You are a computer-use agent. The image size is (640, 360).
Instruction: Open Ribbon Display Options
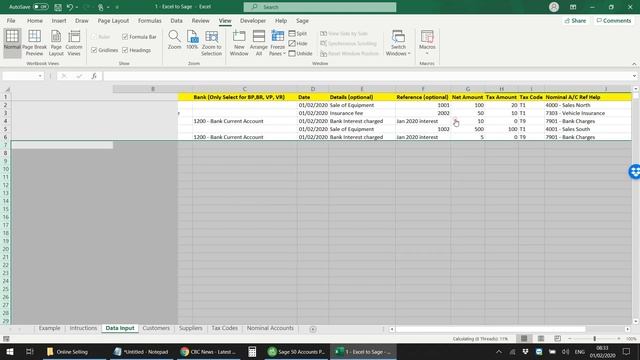[x=573, y=7]
